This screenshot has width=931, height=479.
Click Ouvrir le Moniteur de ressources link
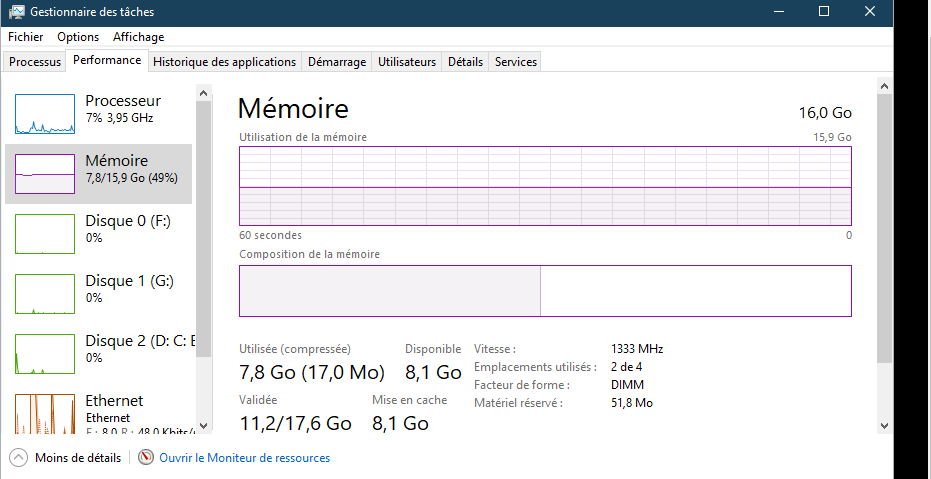pos(245,458)
